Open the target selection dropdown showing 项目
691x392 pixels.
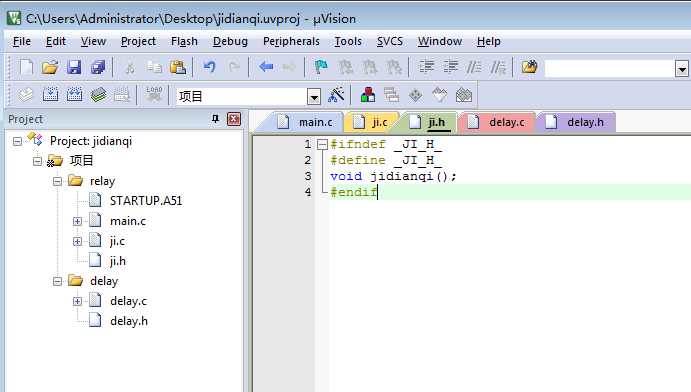[x=314, y=96]
